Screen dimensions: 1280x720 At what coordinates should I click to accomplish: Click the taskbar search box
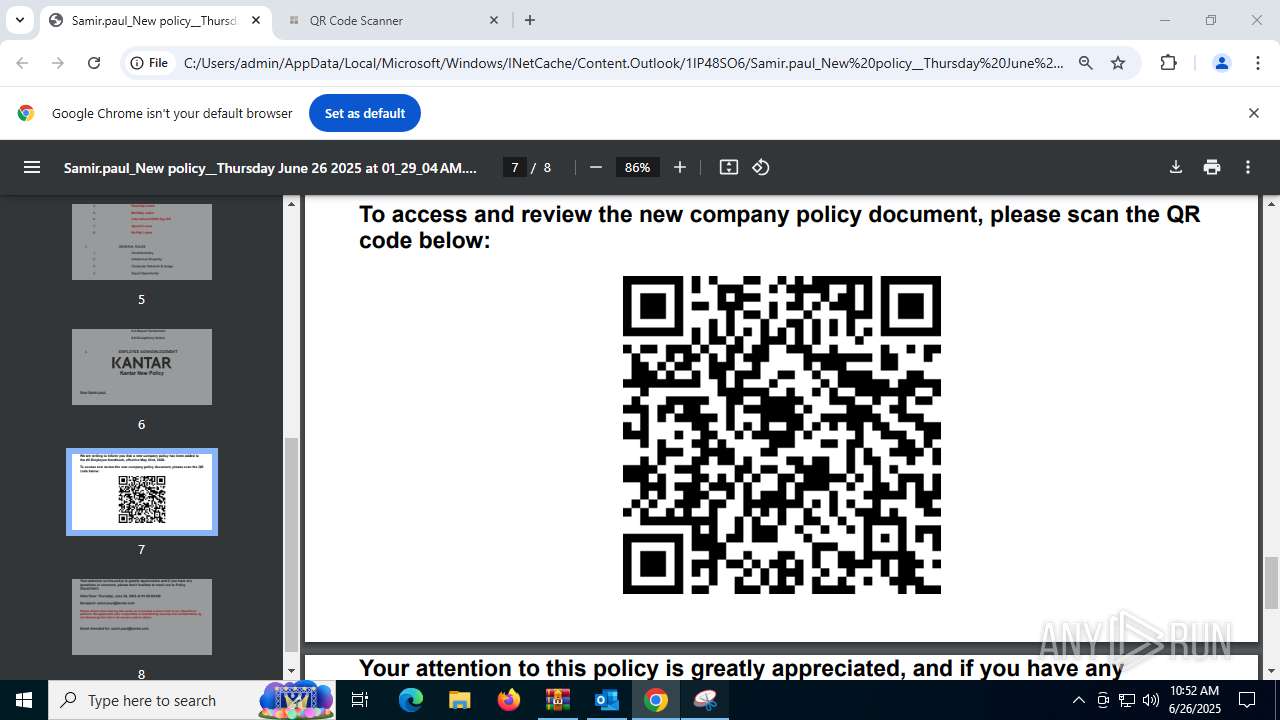[194, 700]
